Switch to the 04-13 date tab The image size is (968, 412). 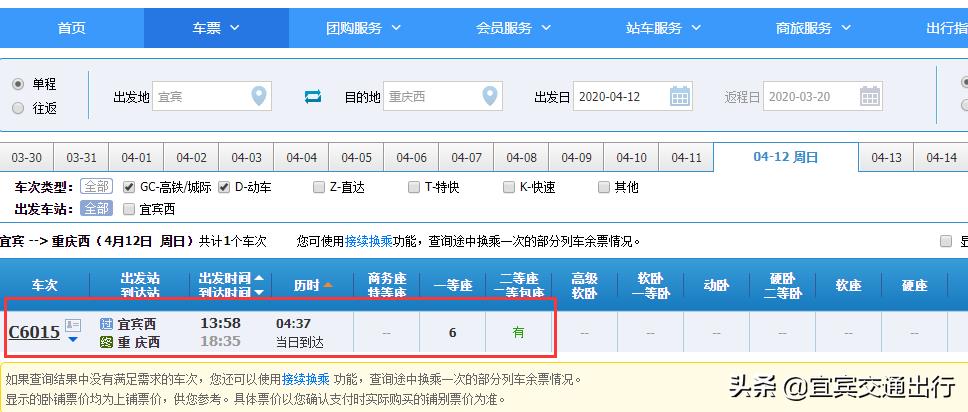886,158
